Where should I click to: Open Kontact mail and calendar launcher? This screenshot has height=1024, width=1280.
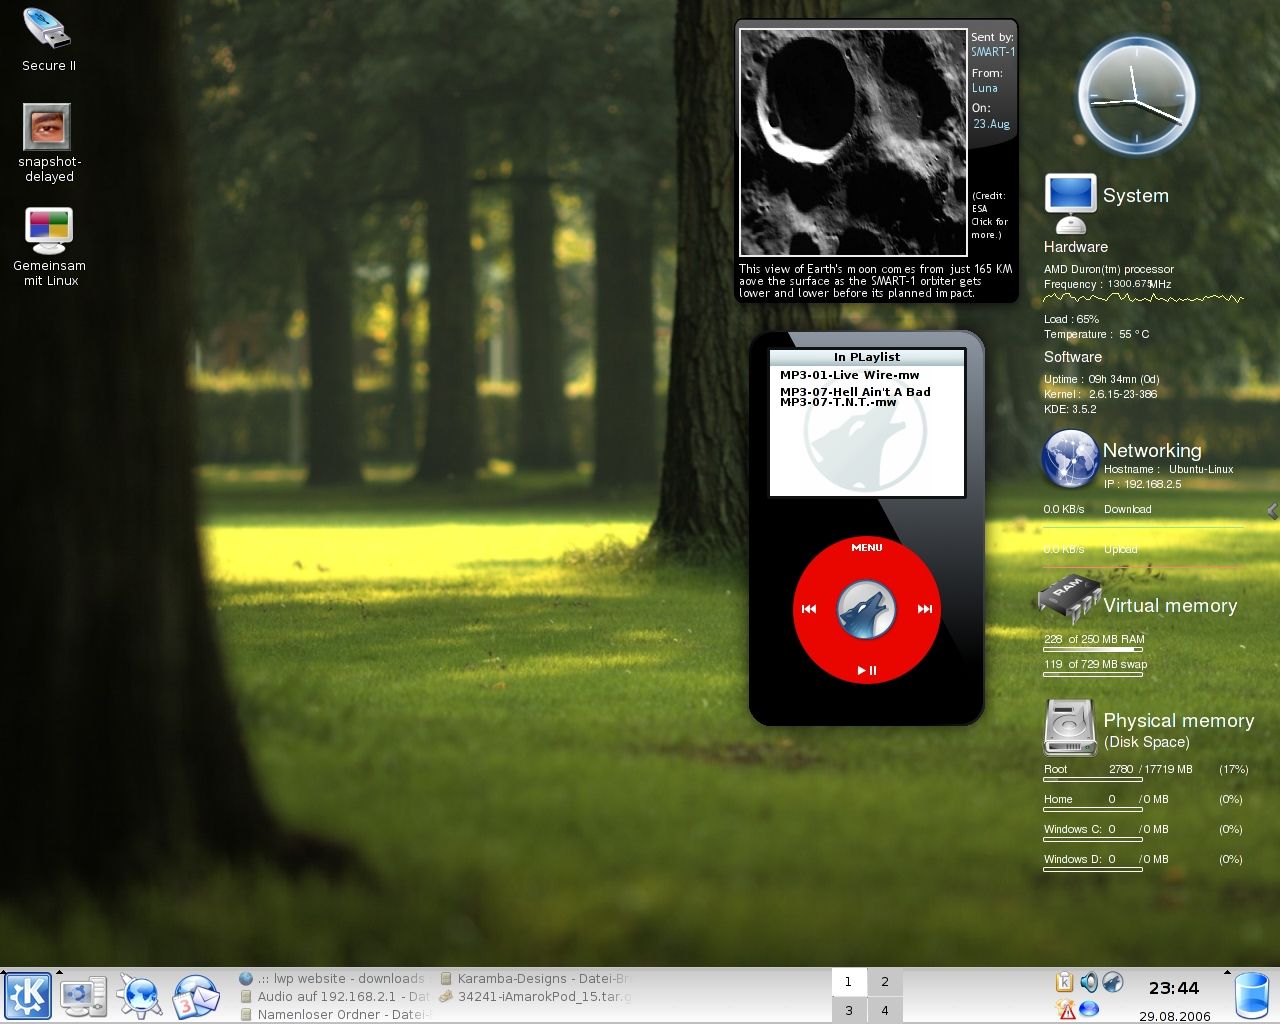tap(196, 996)
